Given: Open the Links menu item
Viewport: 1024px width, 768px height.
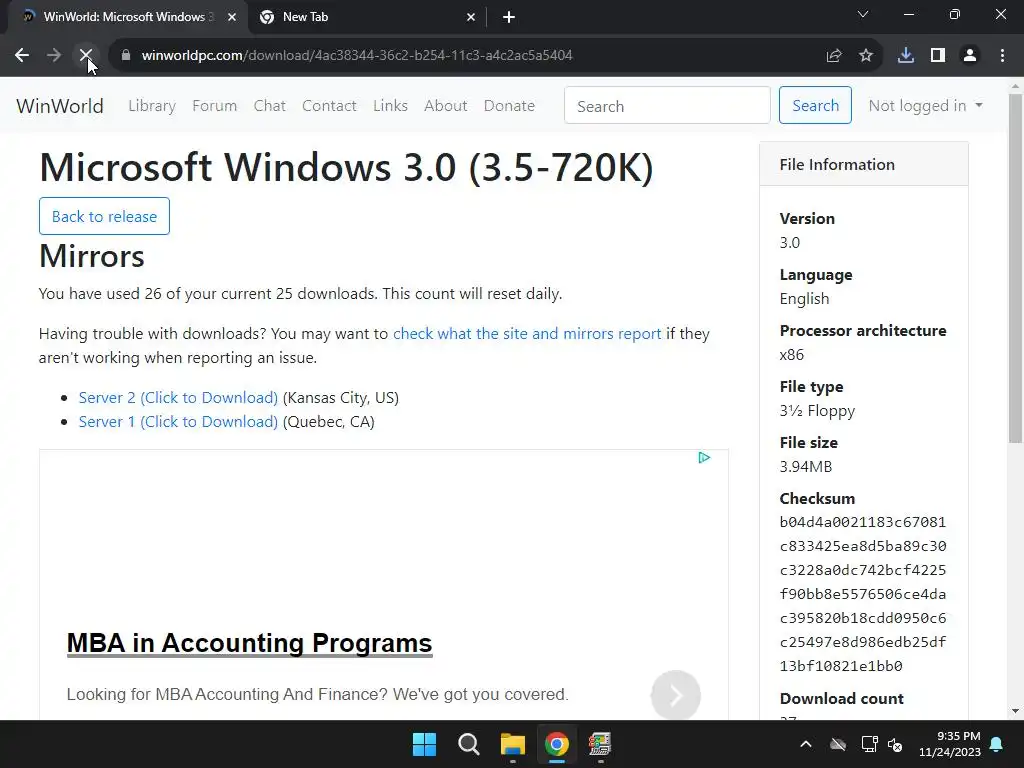Looking at the screenshot, I should click(391, 106).
